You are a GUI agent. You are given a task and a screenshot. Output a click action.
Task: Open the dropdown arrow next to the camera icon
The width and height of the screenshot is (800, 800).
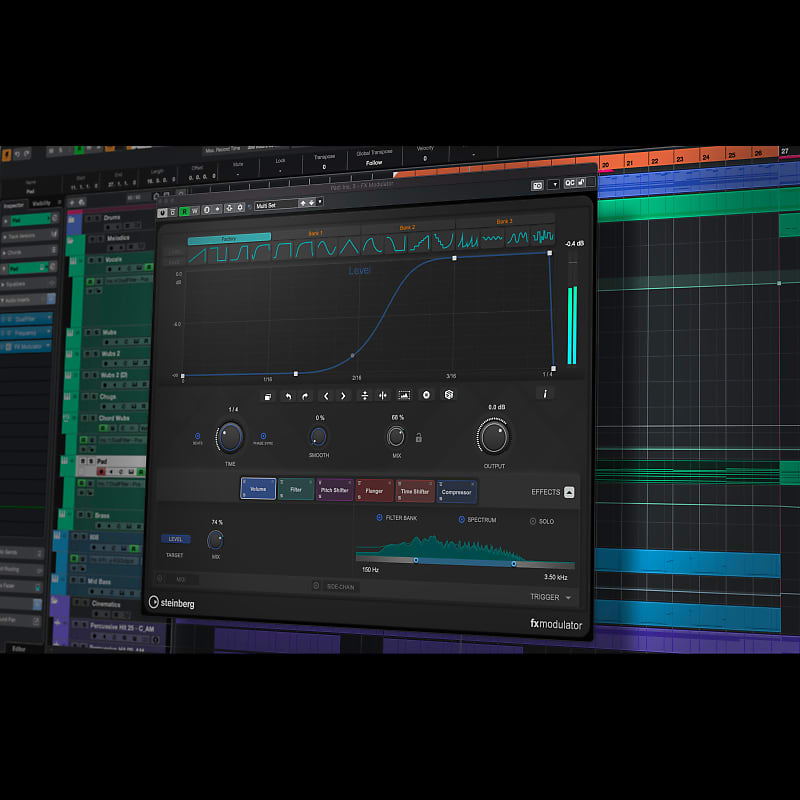(554, 184)
